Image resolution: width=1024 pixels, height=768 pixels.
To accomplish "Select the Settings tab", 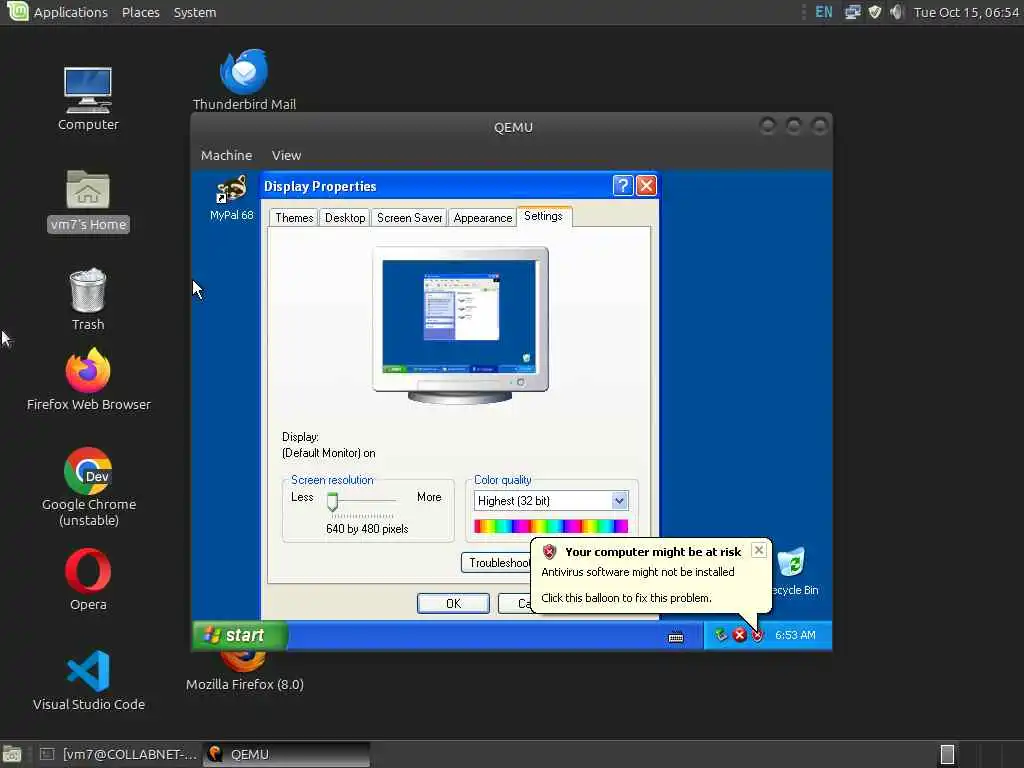I will pyautogui.click(x=543, y=216).
